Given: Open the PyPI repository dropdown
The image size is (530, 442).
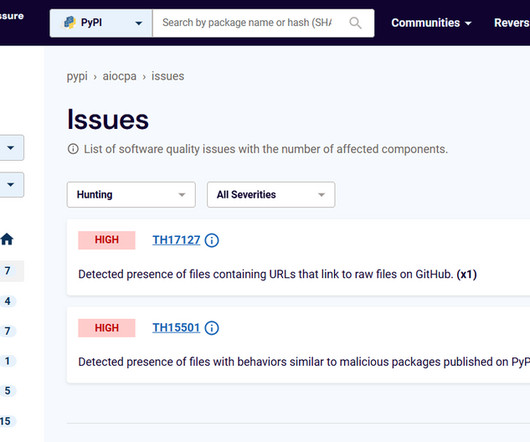Looking at the screenshot, I should click(x=101, y=23).
